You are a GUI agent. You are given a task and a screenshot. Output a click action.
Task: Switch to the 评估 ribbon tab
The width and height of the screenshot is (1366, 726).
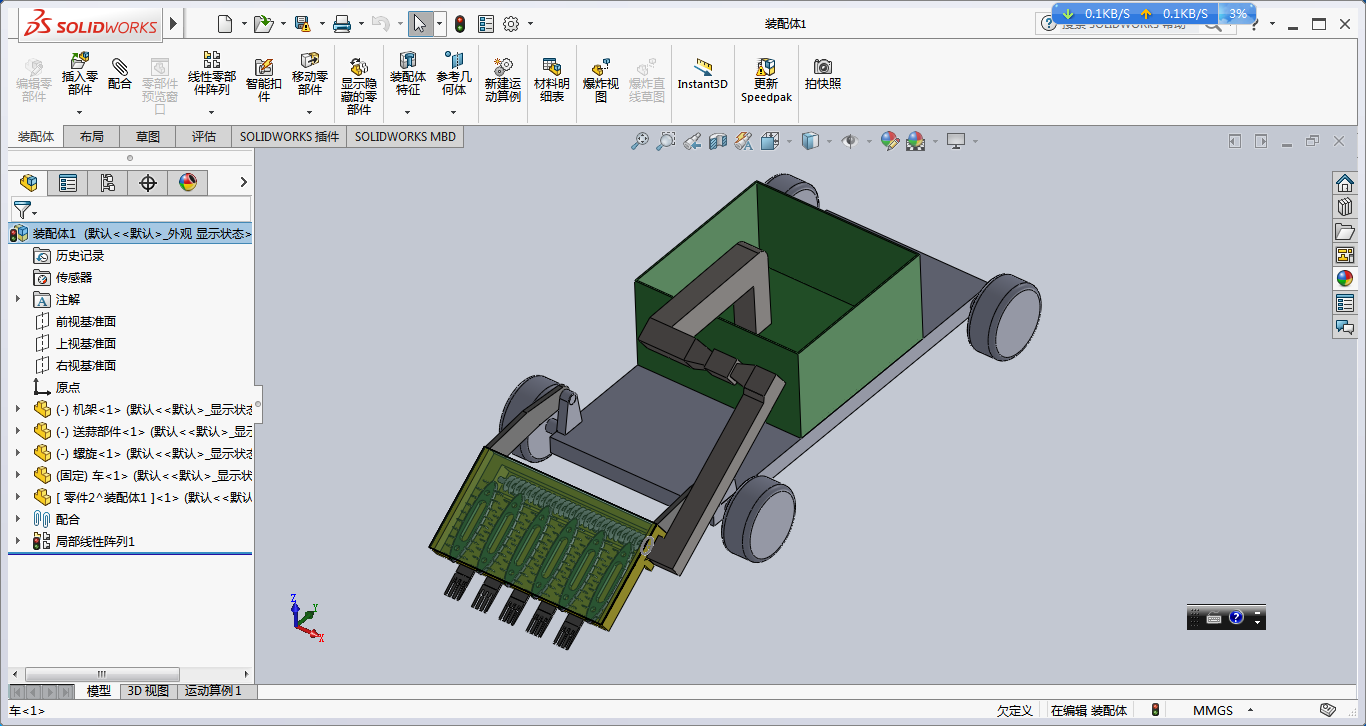pyautogui.click(x=204, y=137)
